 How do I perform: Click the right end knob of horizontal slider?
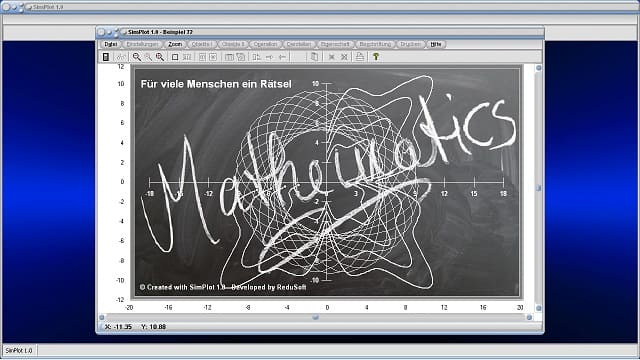pos(529,317)
